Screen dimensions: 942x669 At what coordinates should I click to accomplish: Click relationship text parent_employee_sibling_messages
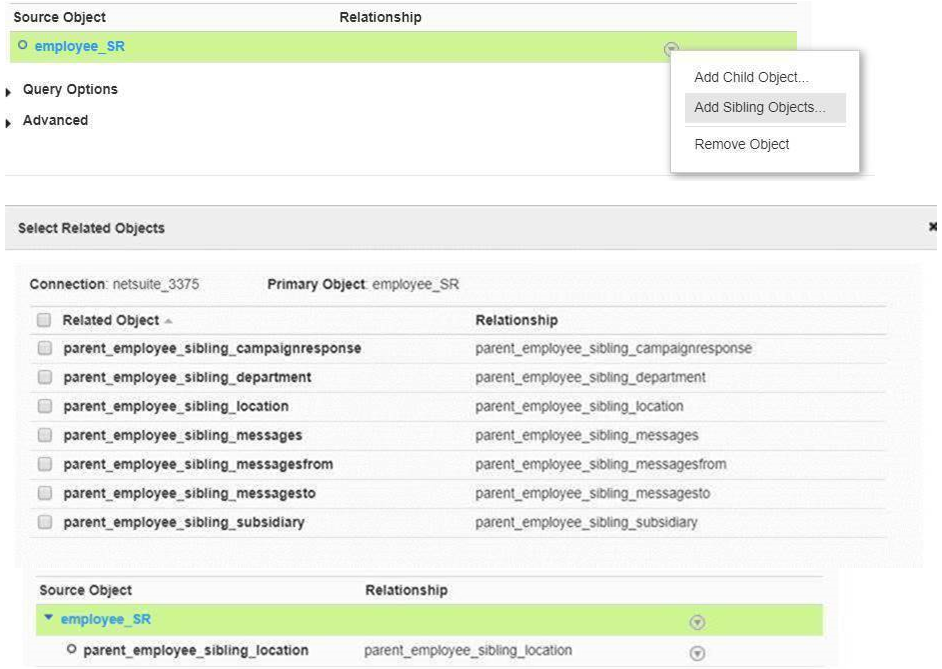coord(586,435)
